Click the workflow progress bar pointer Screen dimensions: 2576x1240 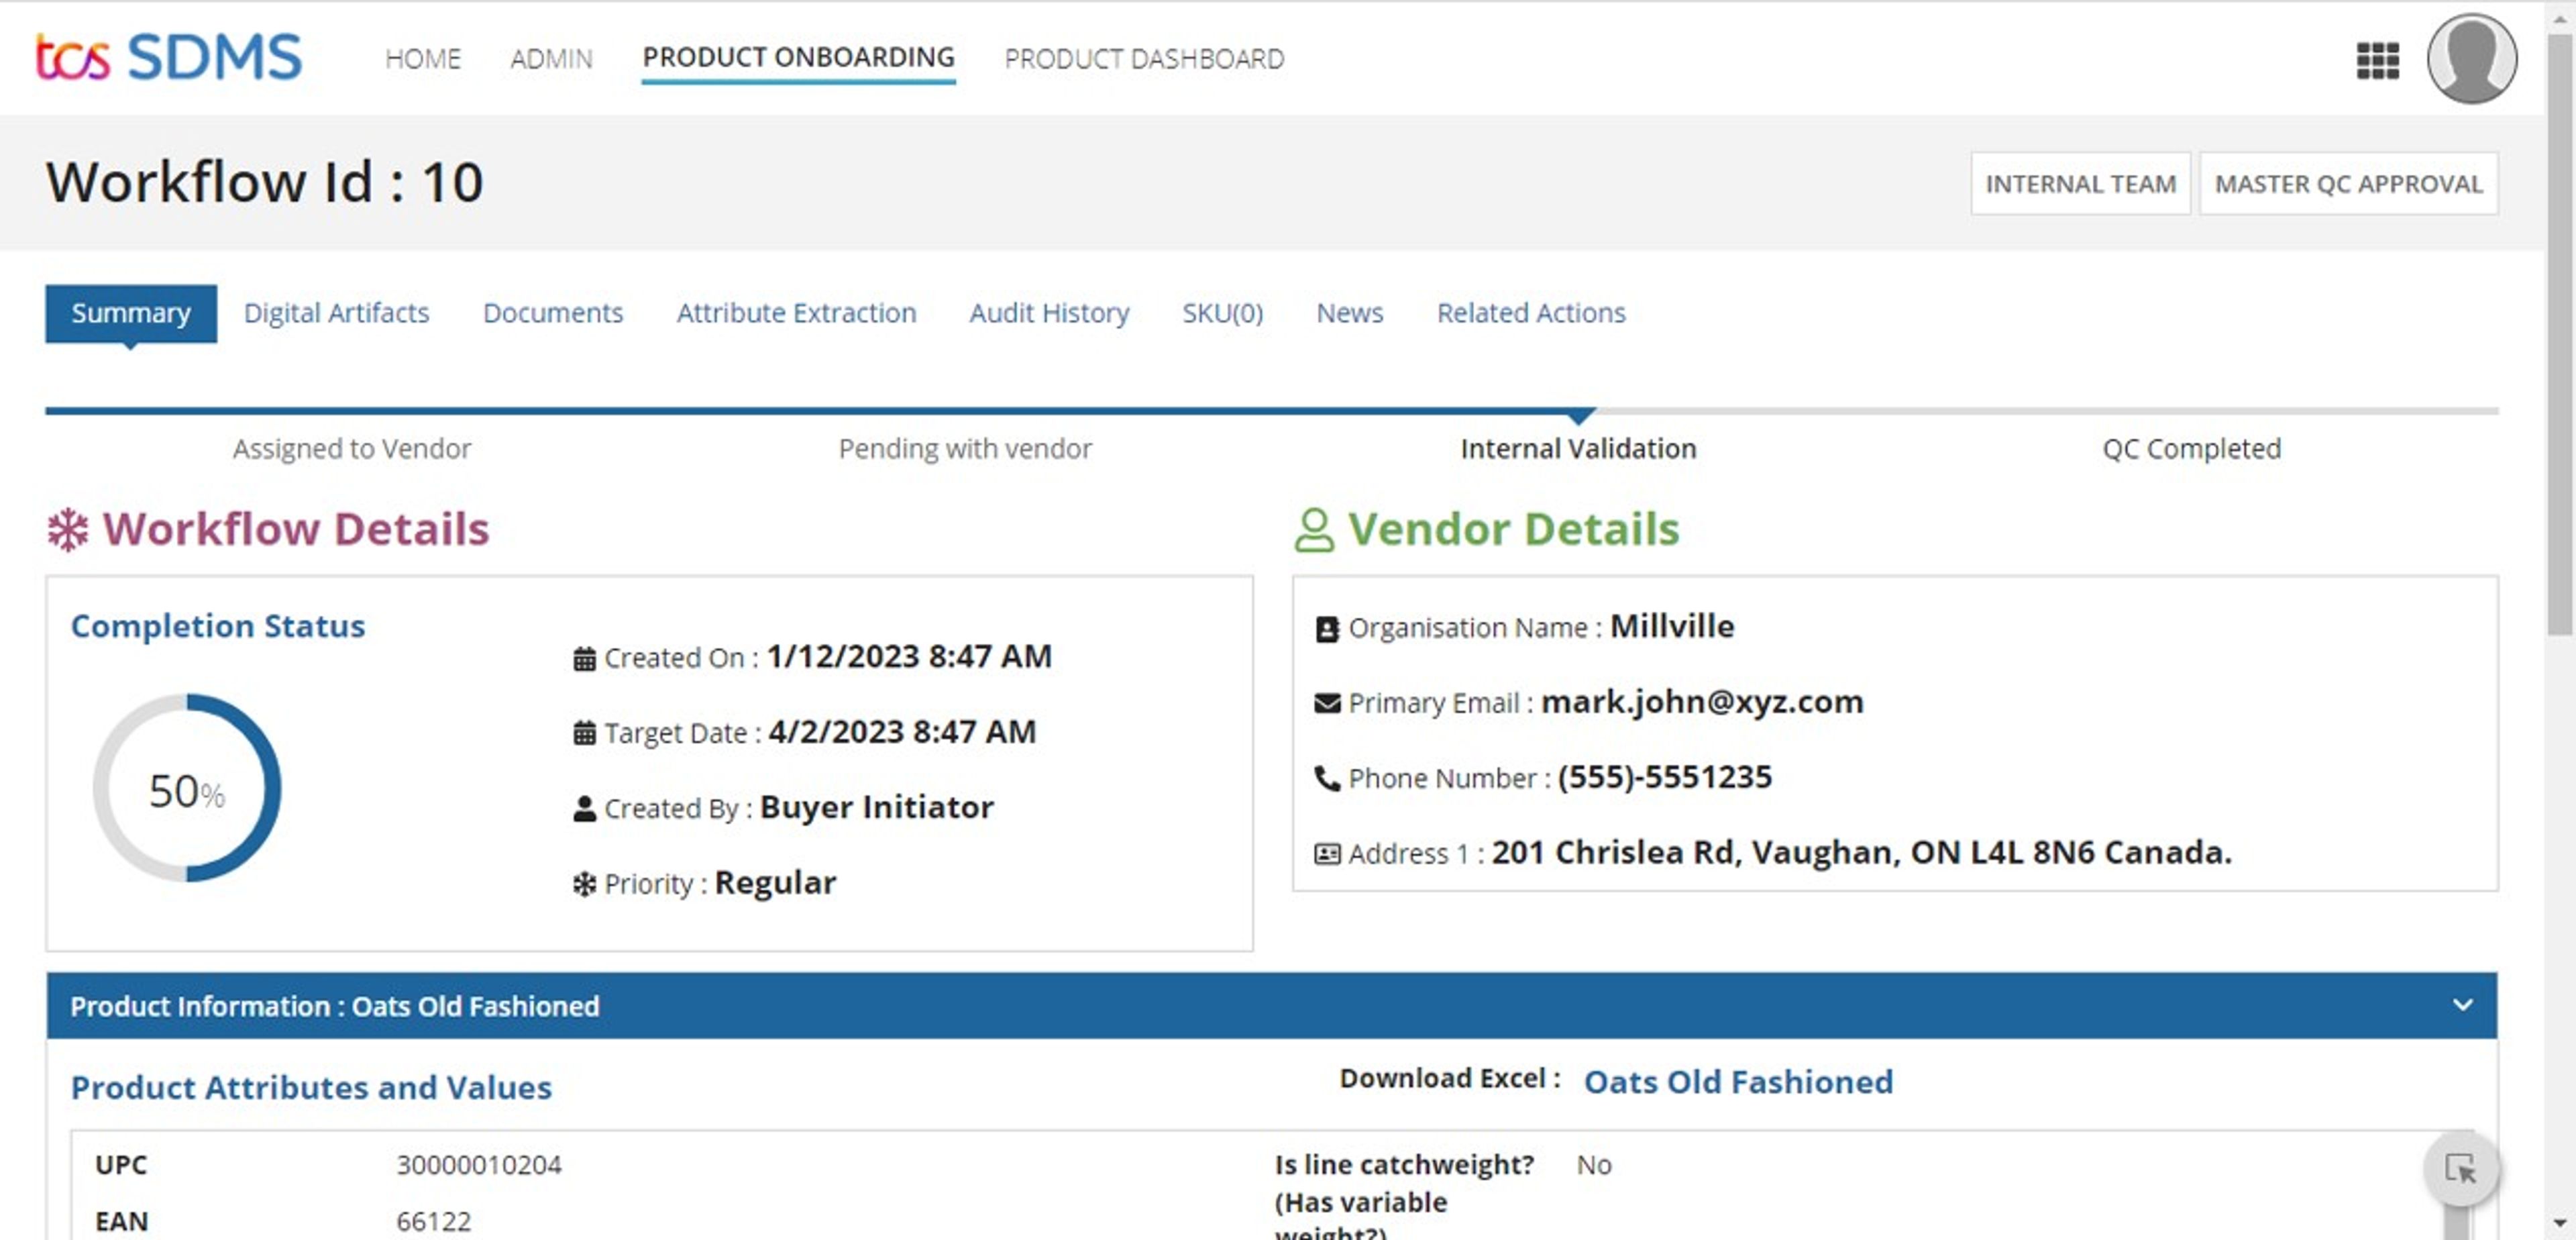[1580, 416]
